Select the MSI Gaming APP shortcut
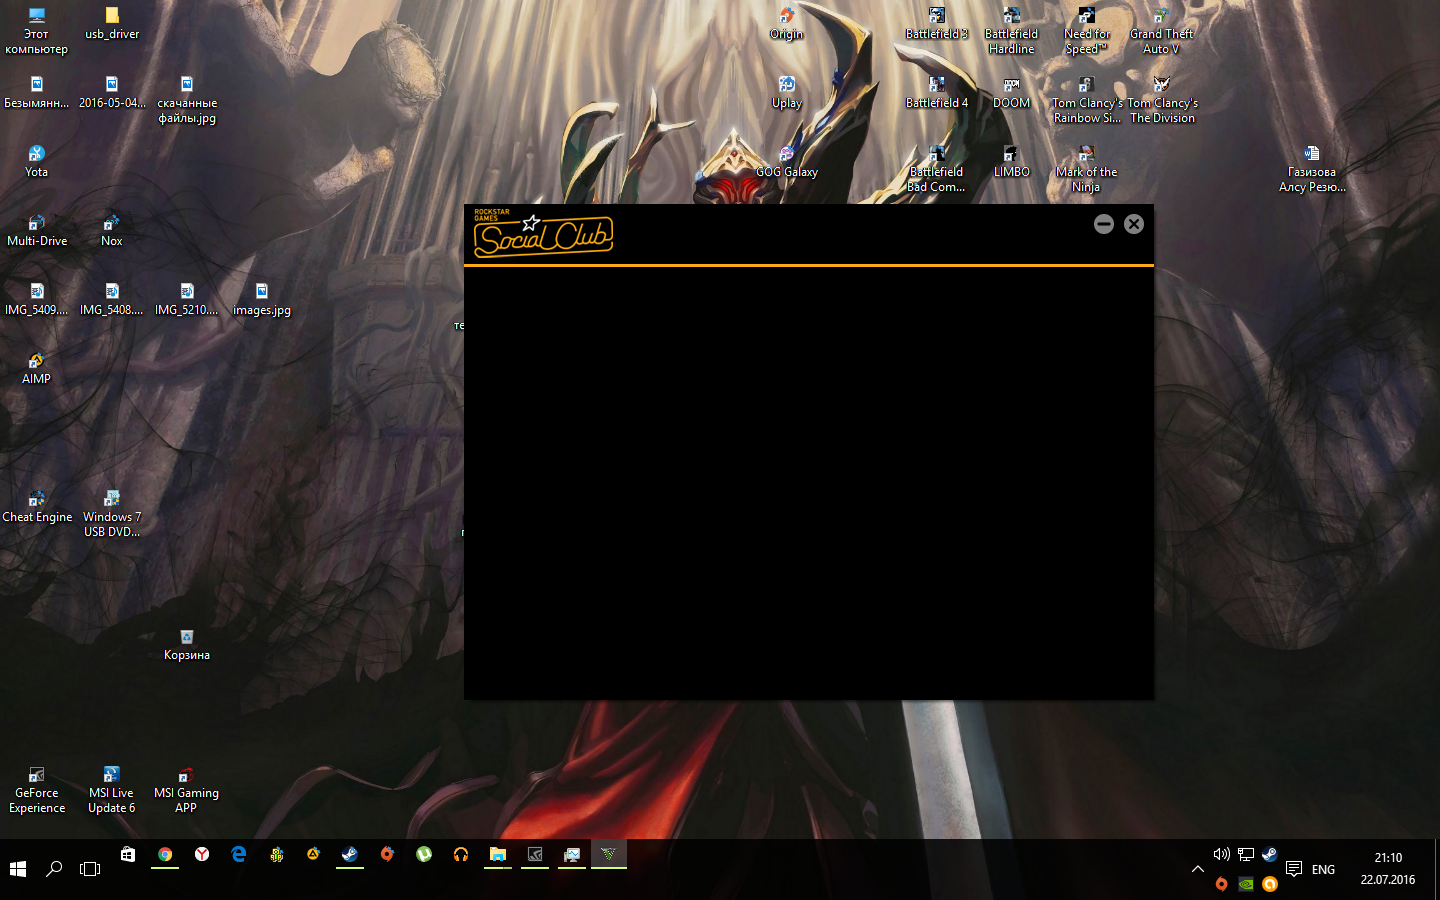The image size is (1440, 900). (x=186, y=790)
